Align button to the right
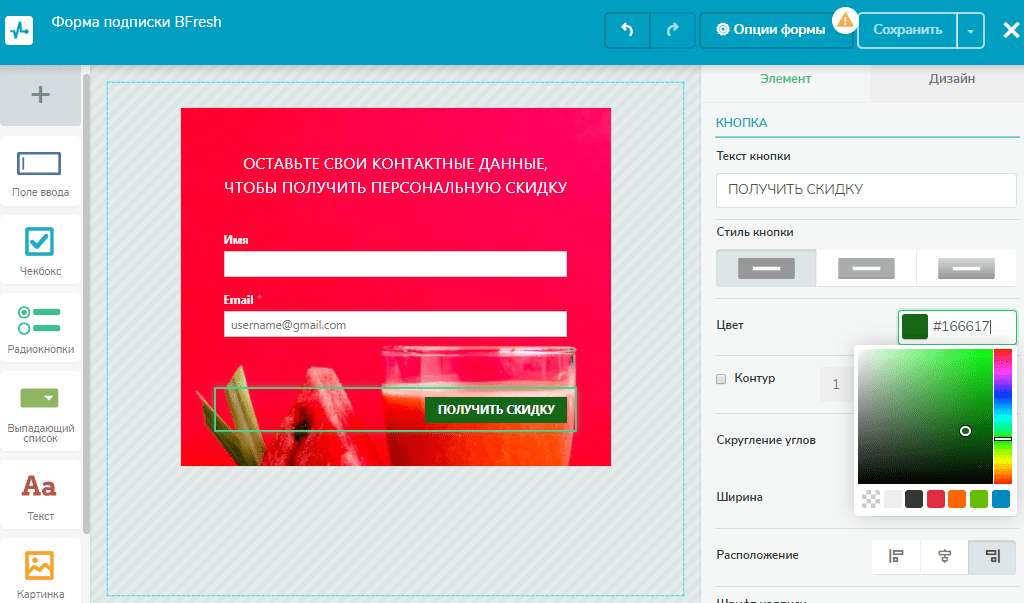 click(x=993, y=556)
